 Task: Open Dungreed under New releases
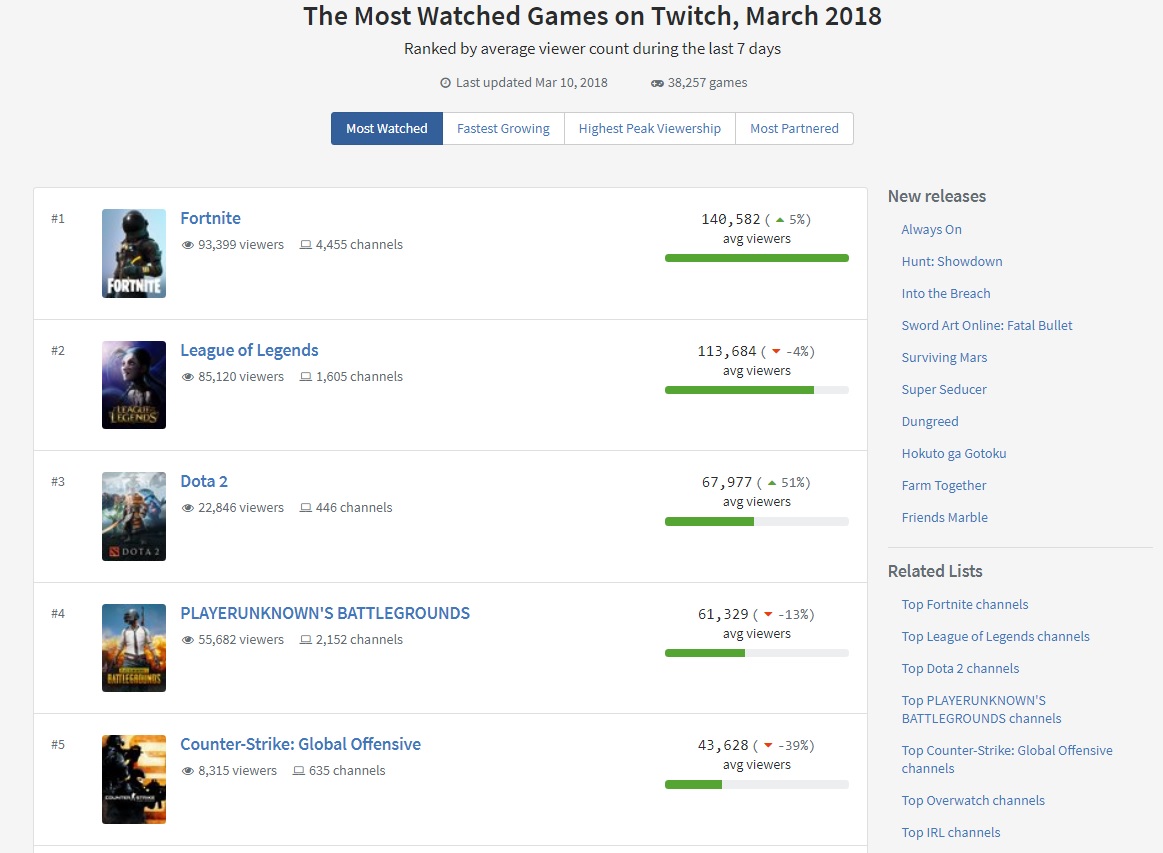pyautogui.click(x=930, y=421)
